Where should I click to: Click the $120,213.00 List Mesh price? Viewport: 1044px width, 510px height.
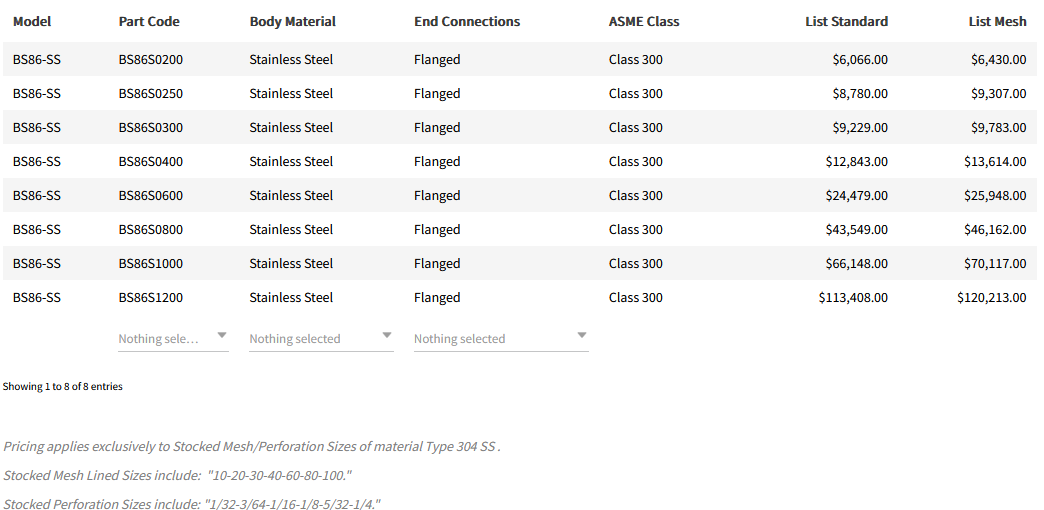[x=991, y=297]
